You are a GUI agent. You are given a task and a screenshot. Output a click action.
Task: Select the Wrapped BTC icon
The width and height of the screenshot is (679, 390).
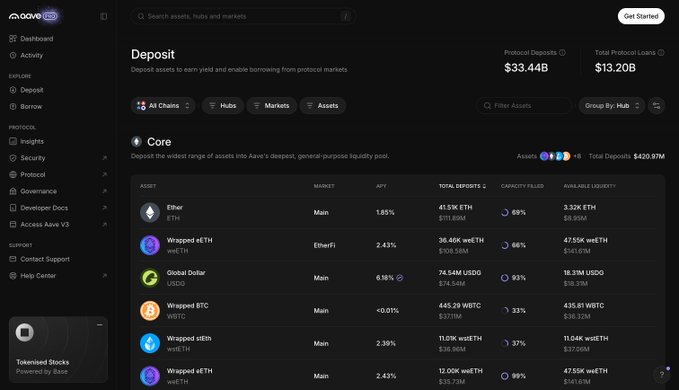point(150,311)
